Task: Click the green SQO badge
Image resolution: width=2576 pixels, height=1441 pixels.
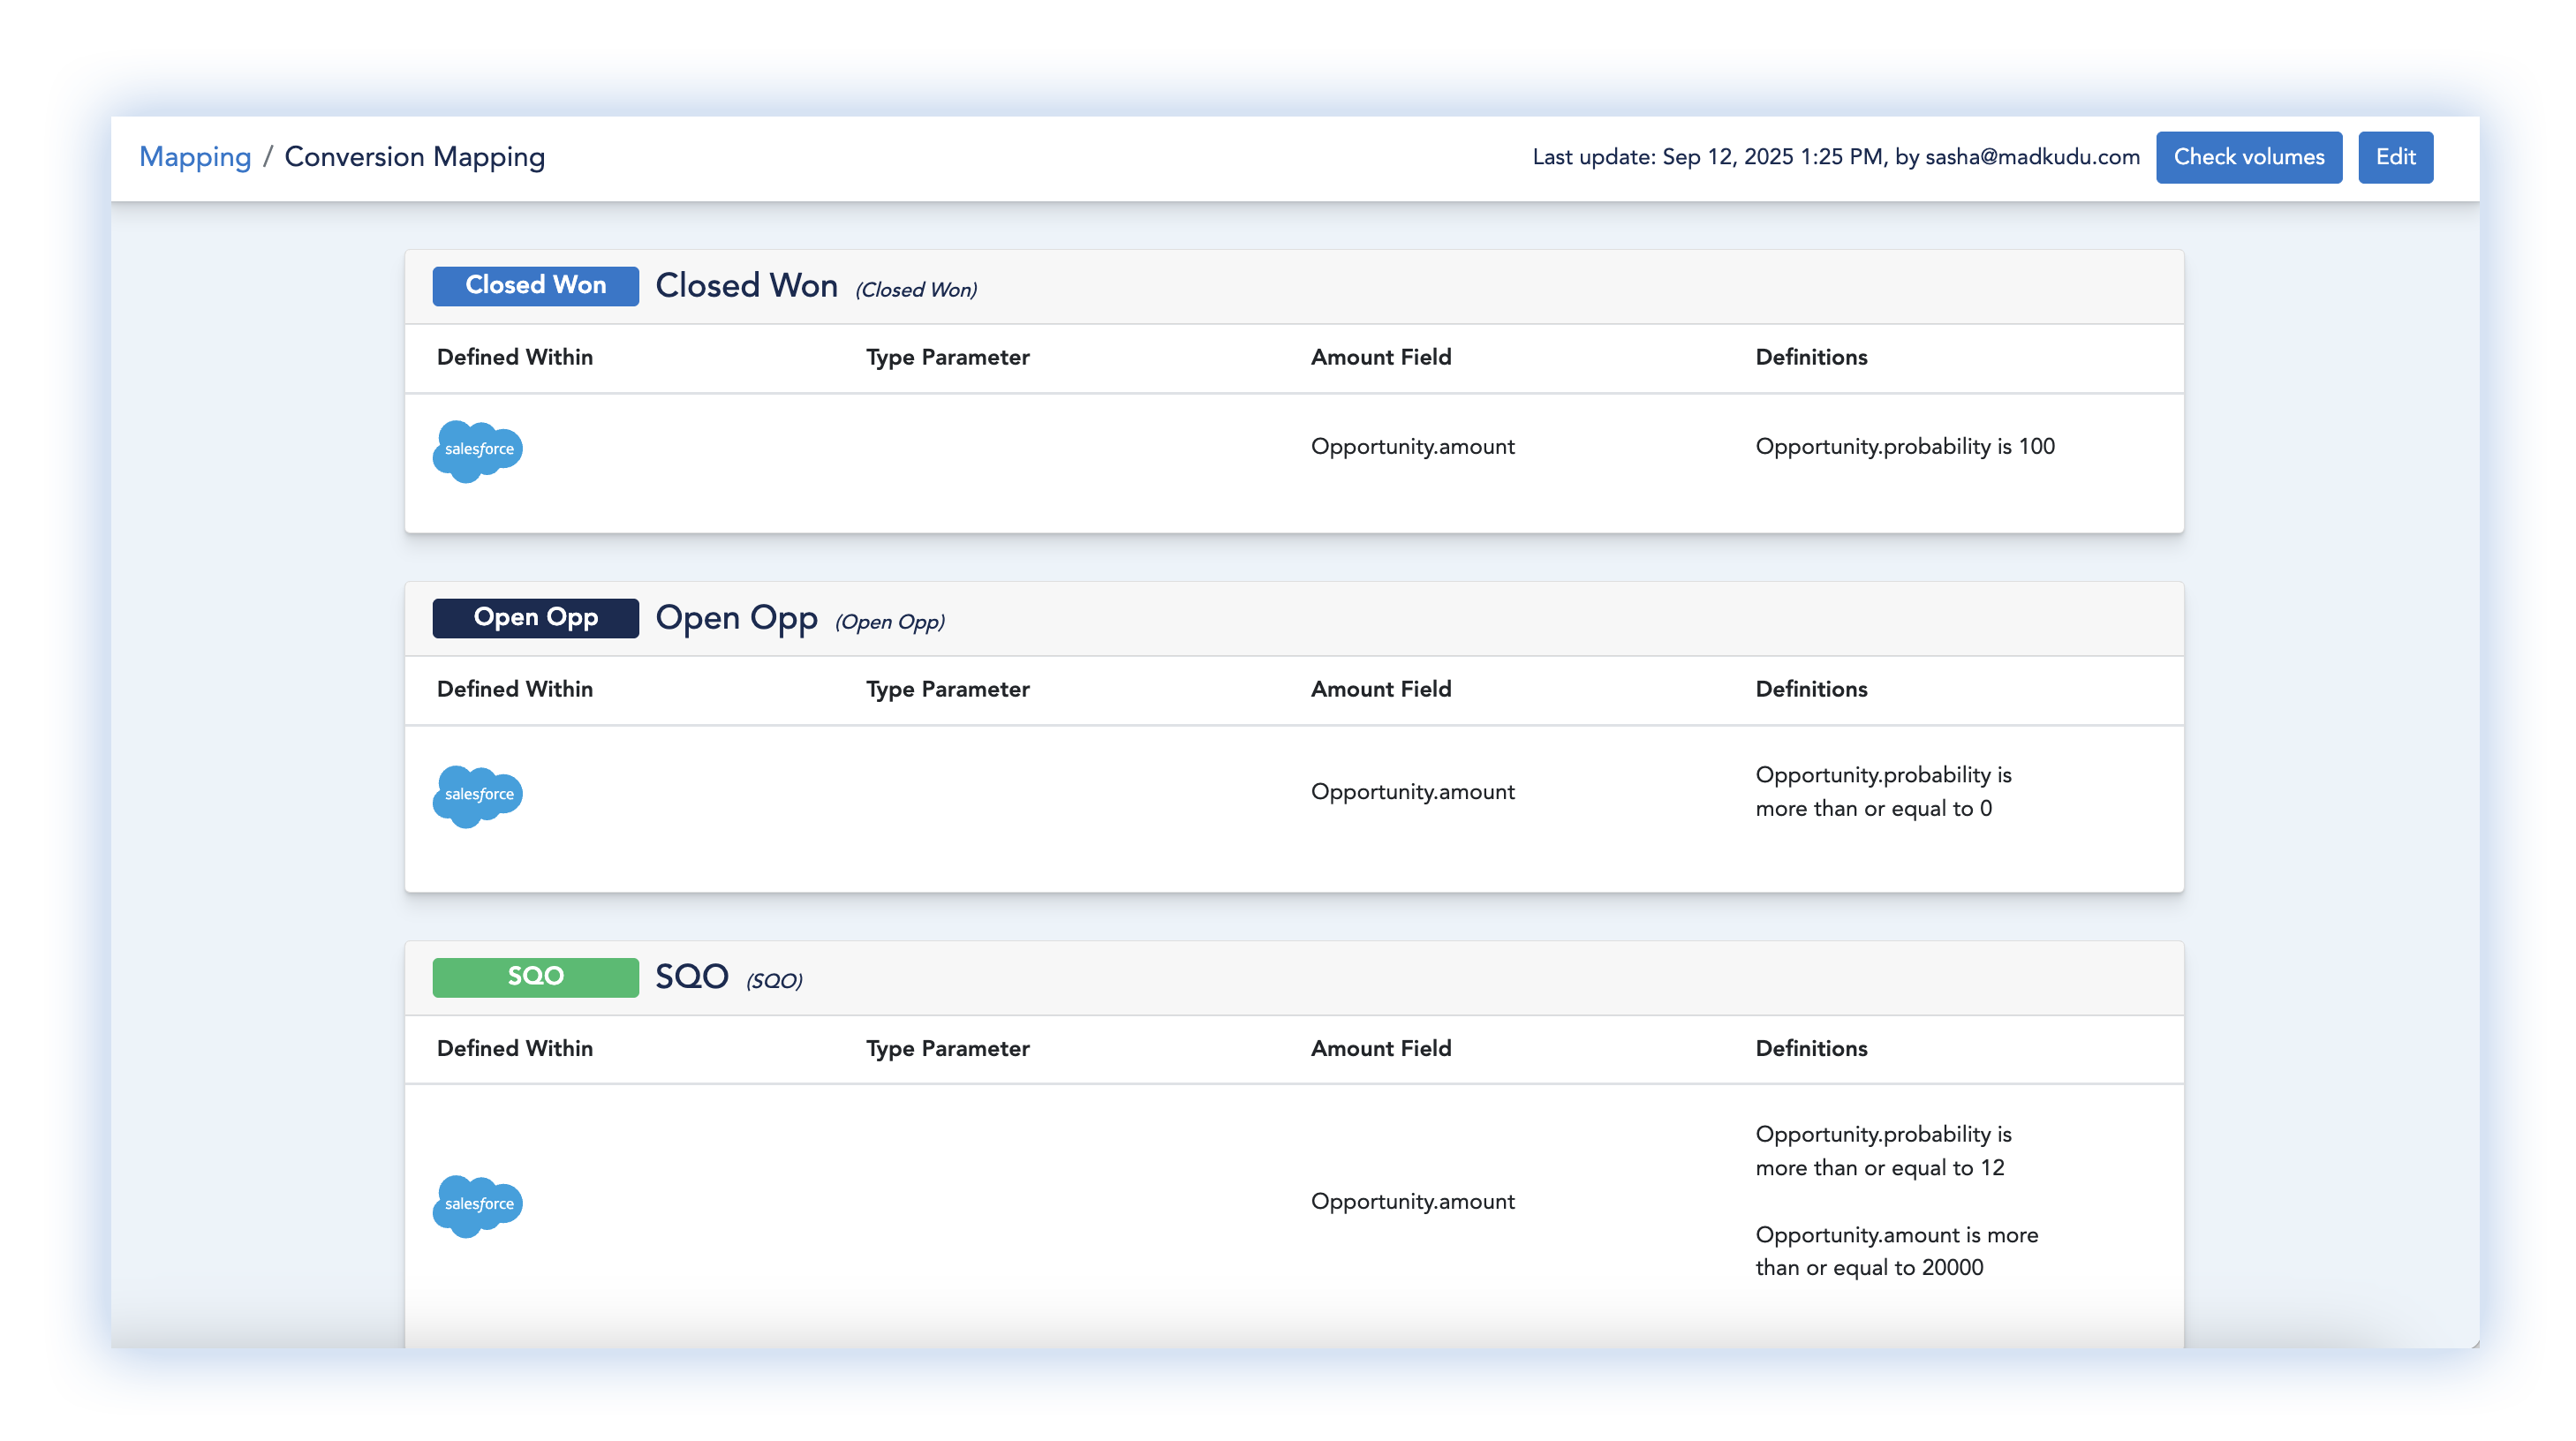Action: click(x=535, y=976)
